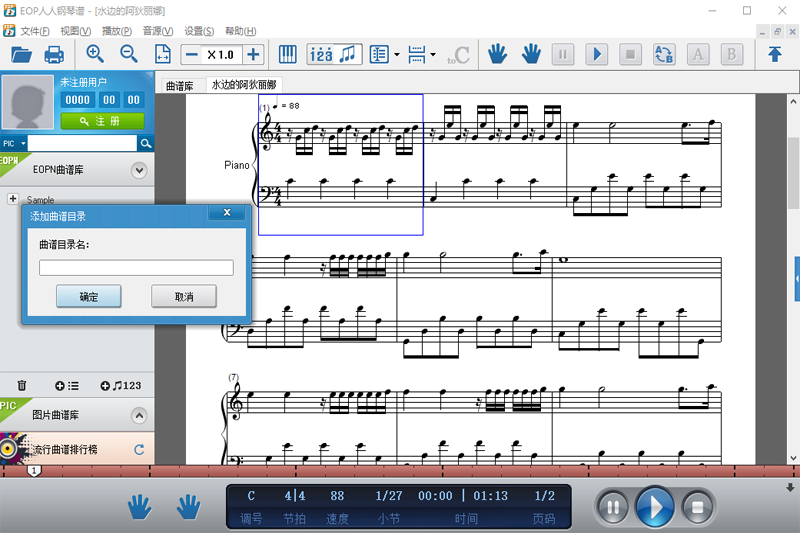Open a score file with folder icon
This screenshot has height=533, width=800.
tap(21, 54)
